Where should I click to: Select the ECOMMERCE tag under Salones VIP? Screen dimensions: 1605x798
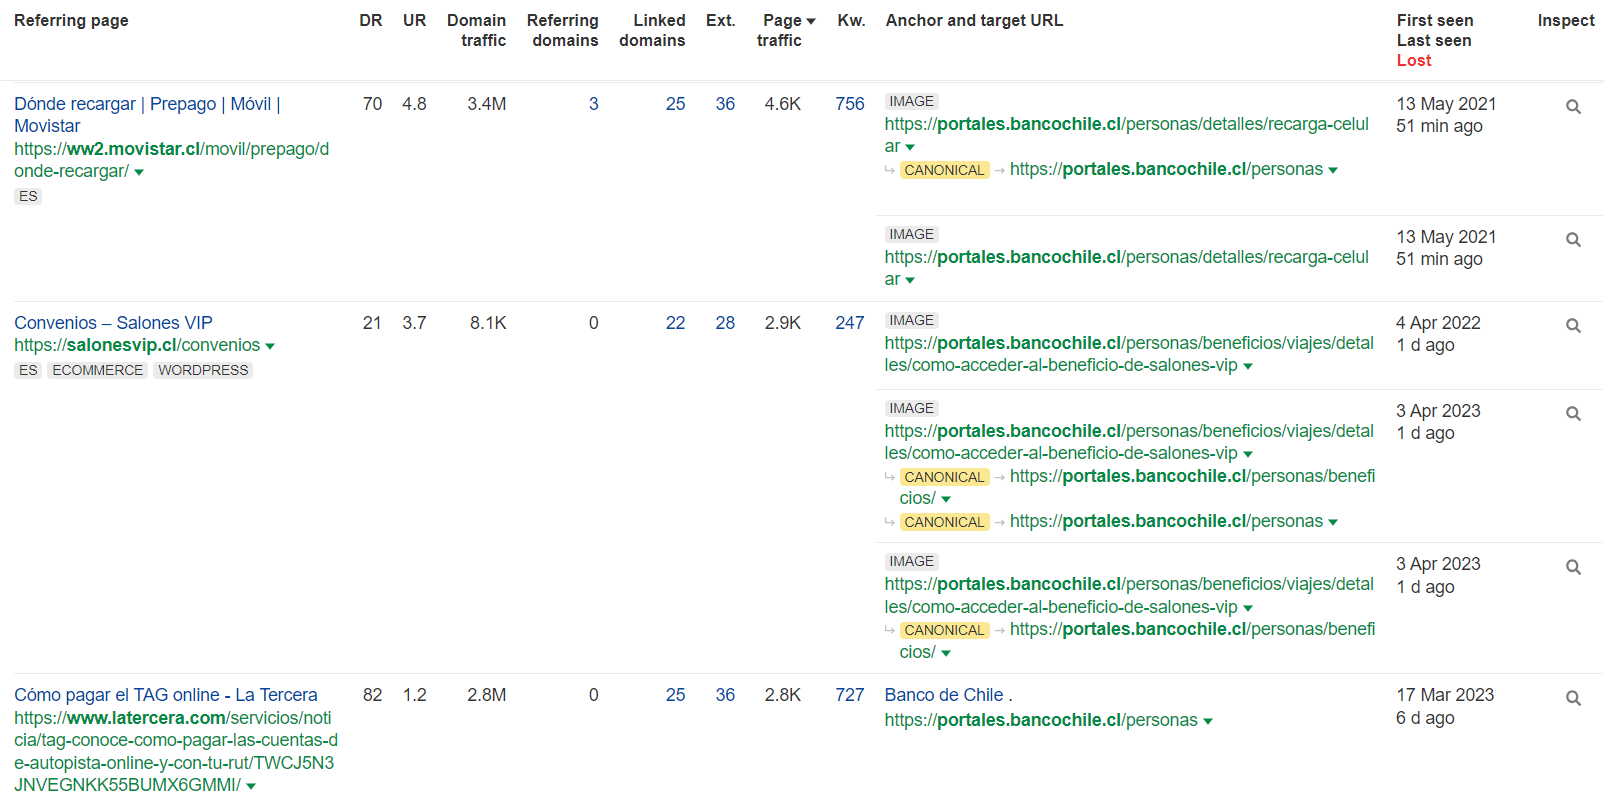(98, 370)
